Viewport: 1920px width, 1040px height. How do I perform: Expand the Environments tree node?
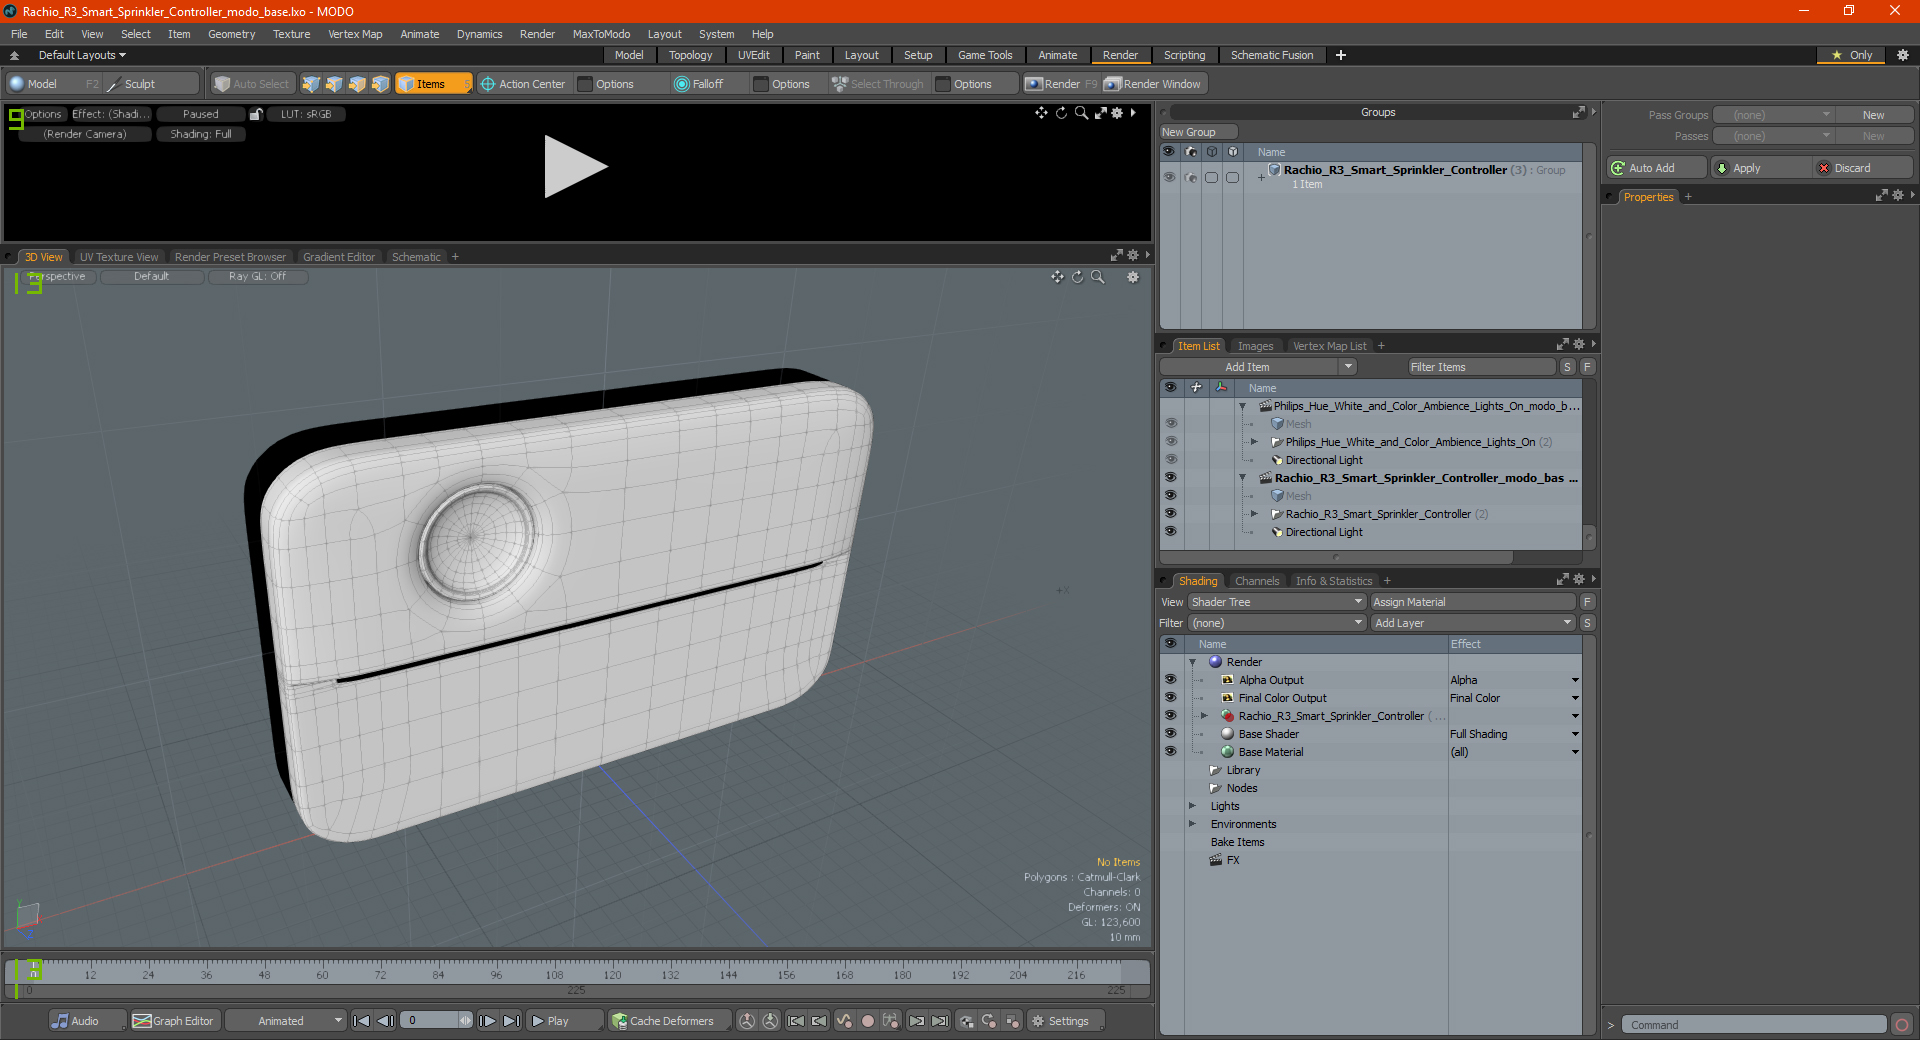tap(1192, 824)
